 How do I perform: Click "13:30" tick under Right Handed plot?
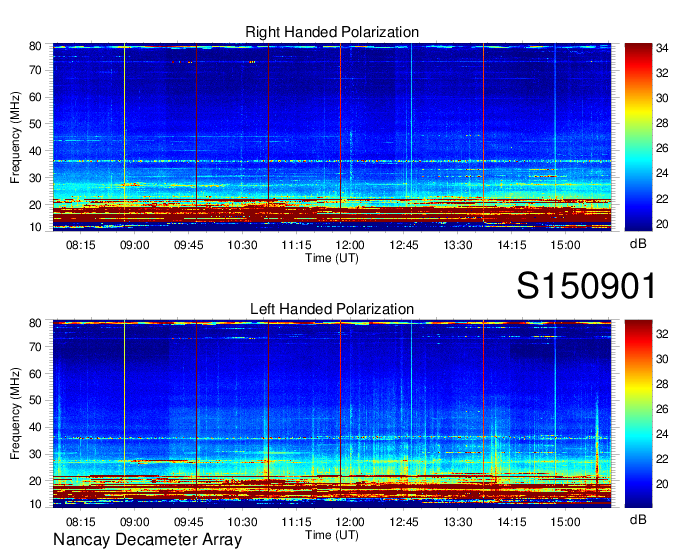click(x=458, y=245)
